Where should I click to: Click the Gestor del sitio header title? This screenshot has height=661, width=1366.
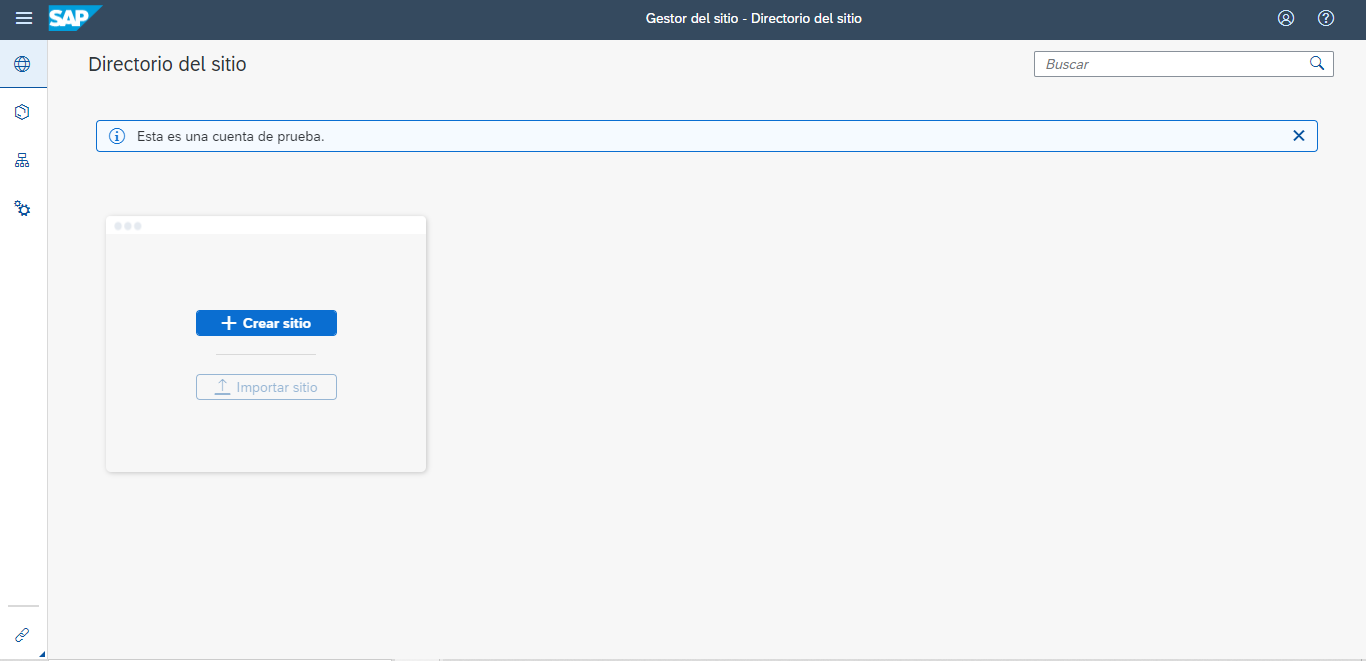753,18
